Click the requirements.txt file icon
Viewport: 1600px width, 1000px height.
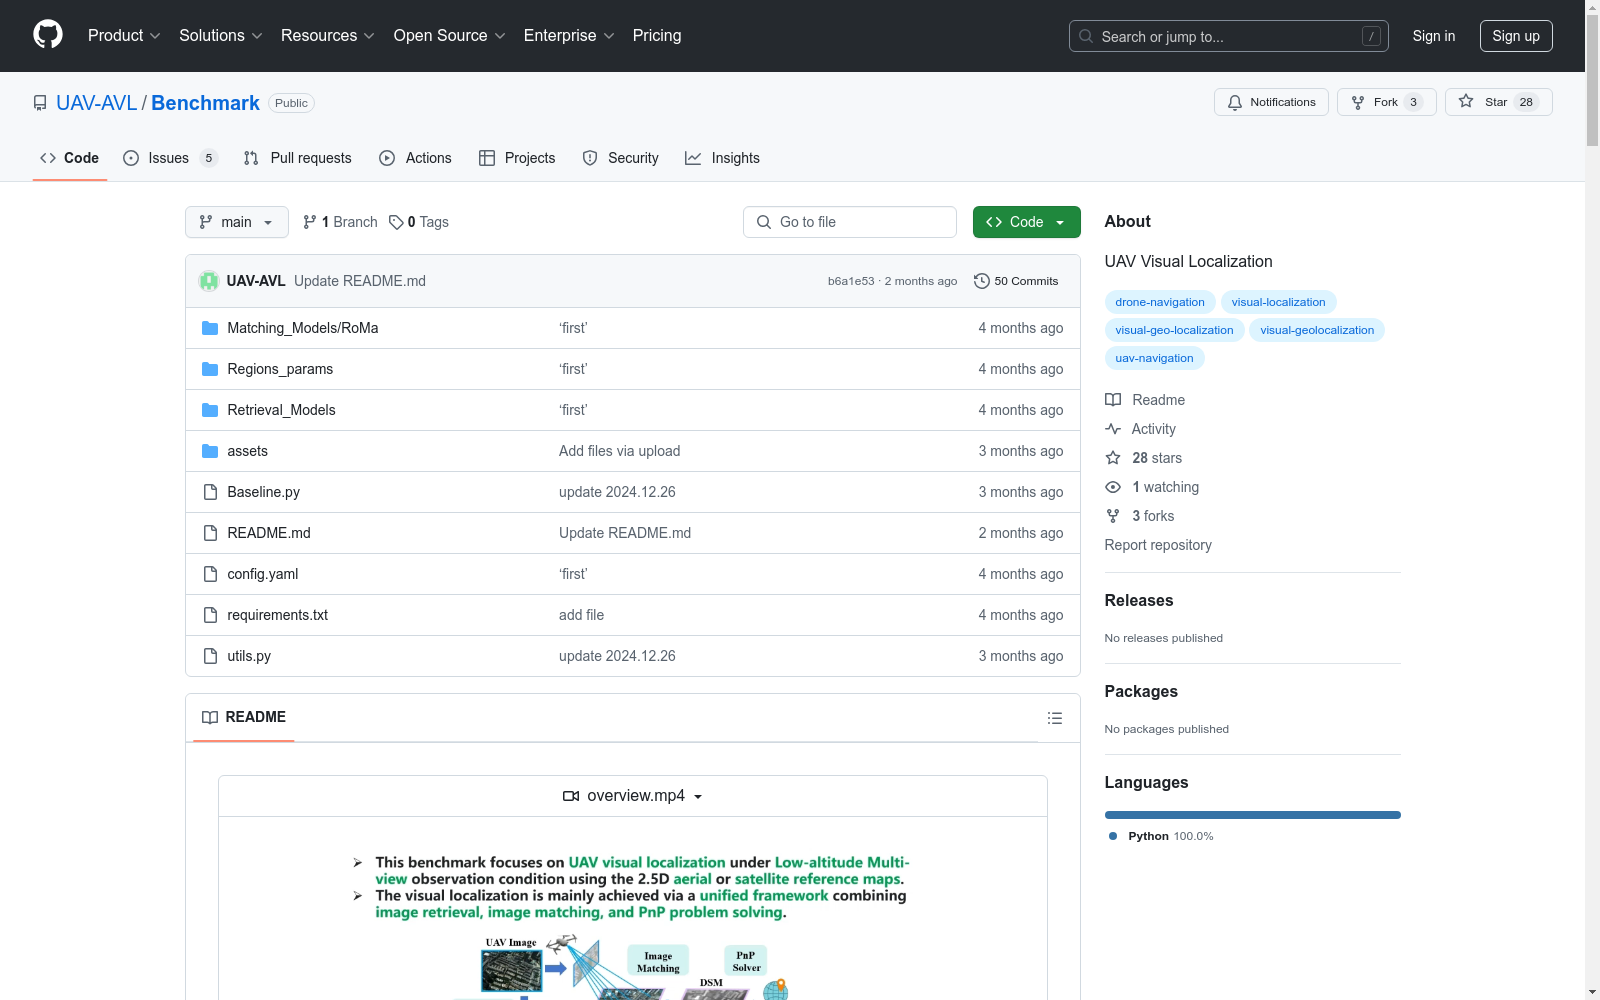tap(210, 615)
